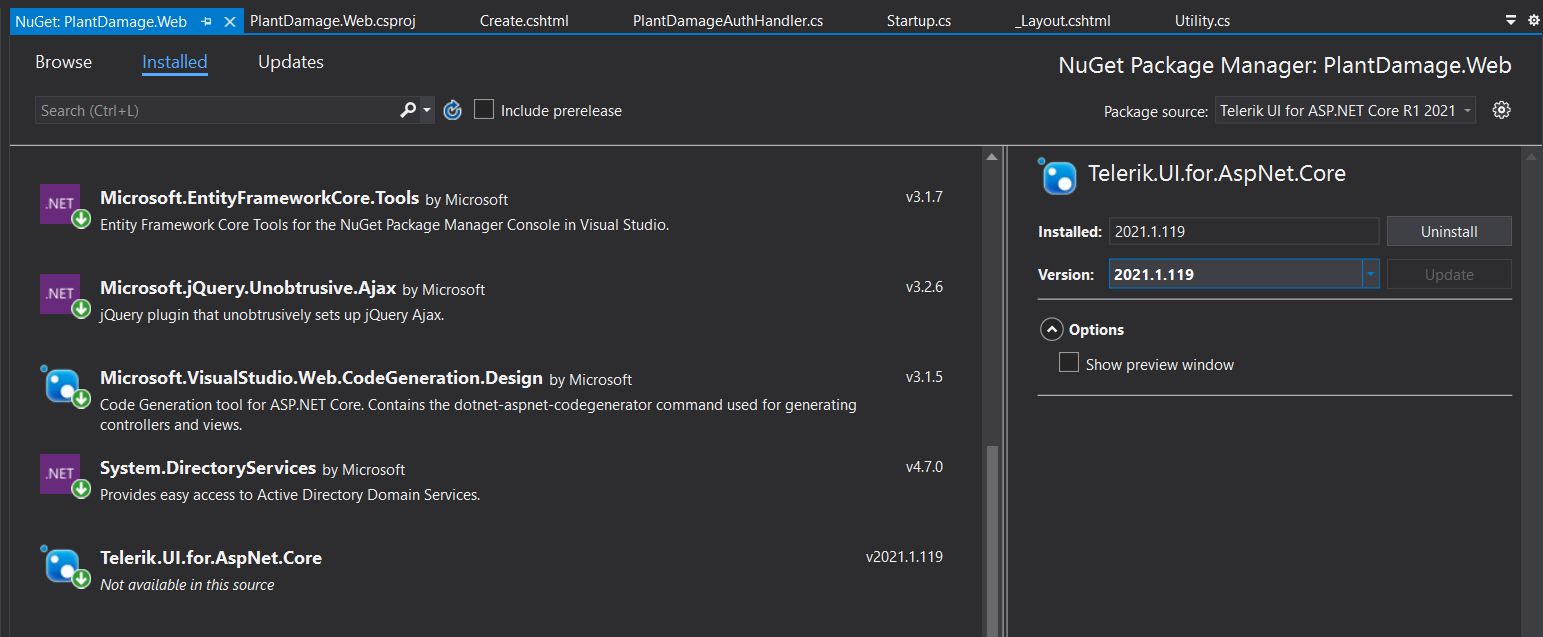Click the refresh packages icon

coord(453,110)
